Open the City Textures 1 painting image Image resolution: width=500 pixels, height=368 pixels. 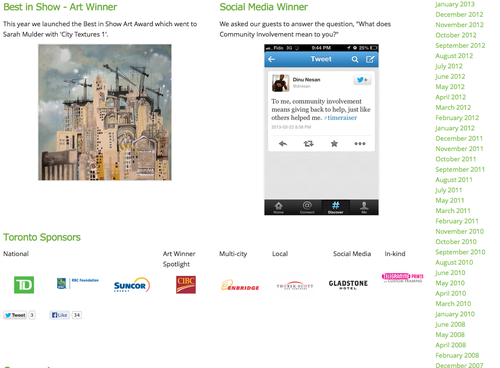(x=105, y=112)
